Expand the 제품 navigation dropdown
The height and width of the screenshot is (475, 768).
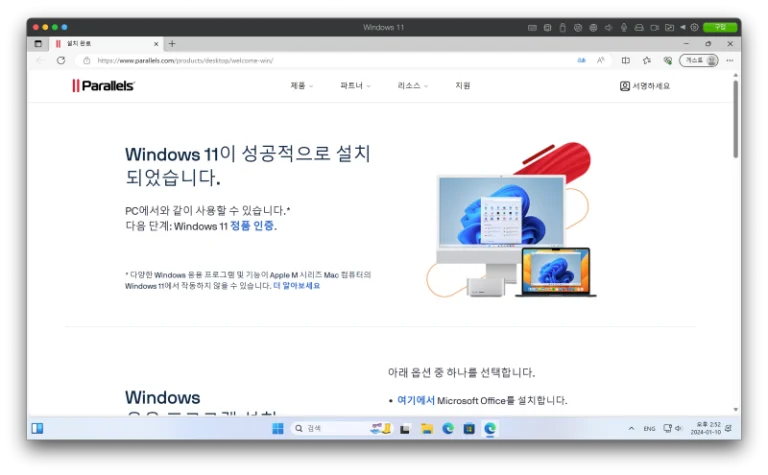pyautogui.click(x=301, y=86)
